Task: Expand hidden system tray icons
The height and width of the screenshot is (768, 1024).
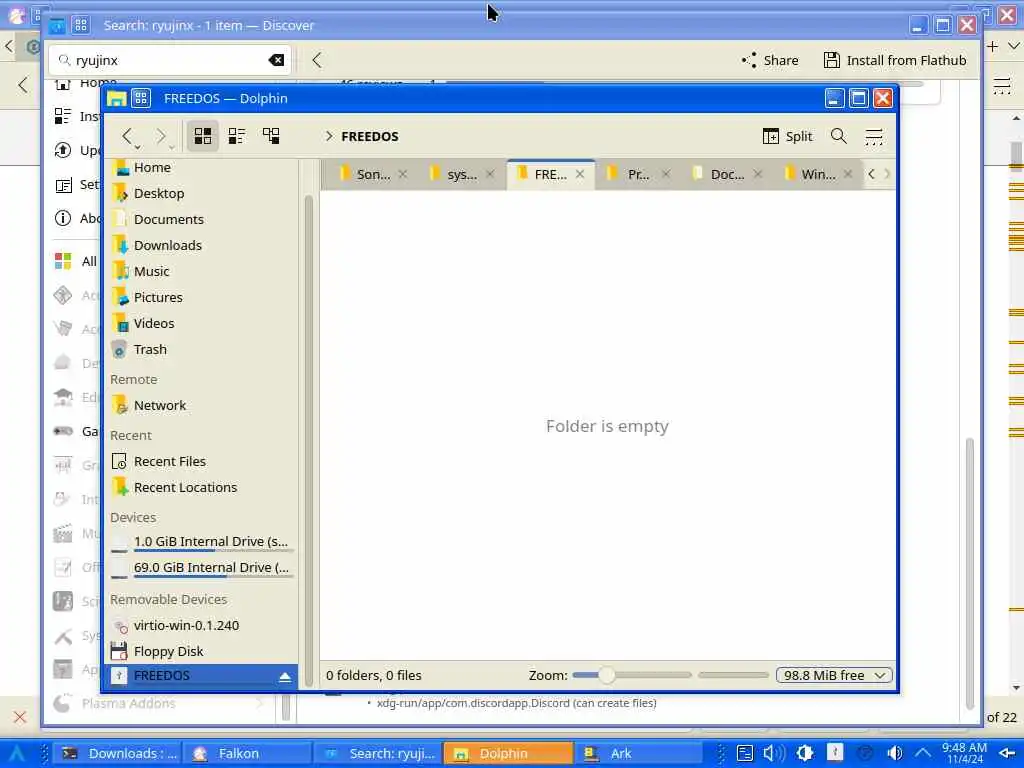Action: pos(923,754)
